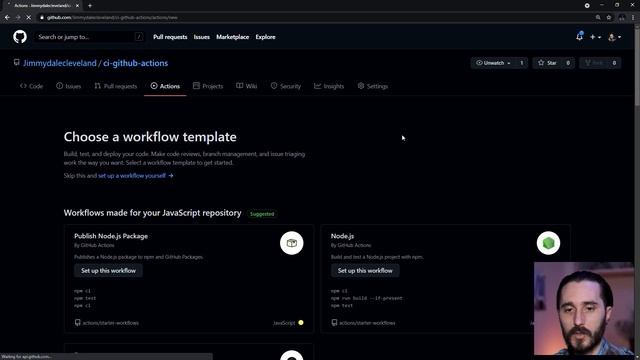Screen dimensions: 640x360
Task: Open Explore in the top navigation
Action: 265,37
